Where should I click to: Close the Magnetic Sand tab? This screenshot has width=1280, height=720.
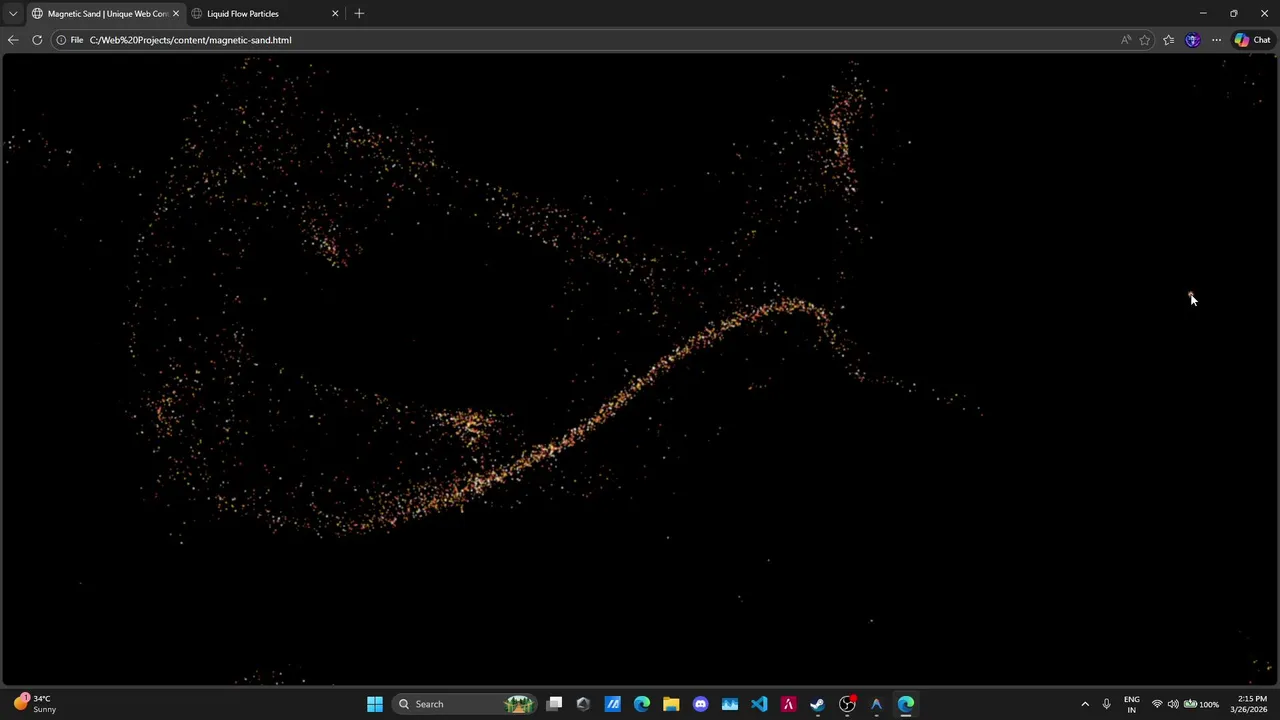[x=176, y=14]
